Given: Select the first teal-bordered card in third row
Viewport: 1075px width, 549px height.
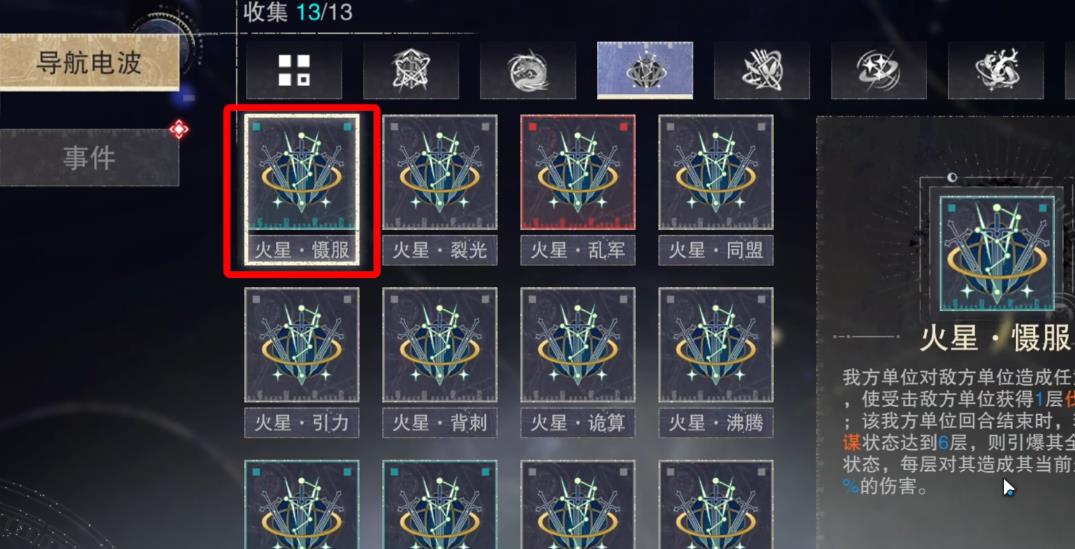Looking at the screenshot, I should (x=302, y=504).
